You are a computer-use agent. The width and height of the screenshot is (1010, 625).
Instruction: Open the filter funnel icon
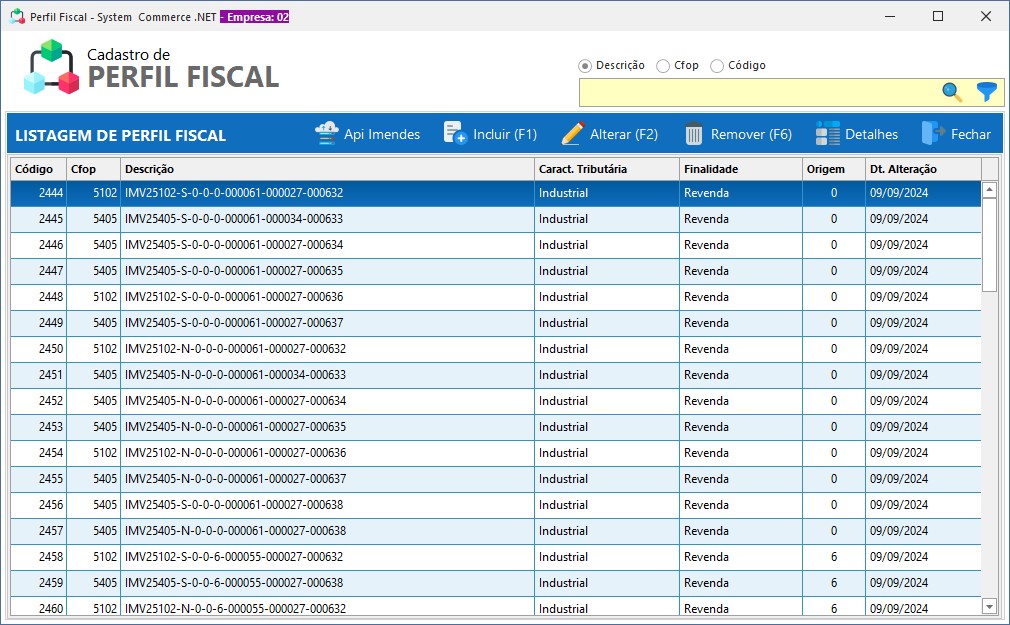[985, 91]
